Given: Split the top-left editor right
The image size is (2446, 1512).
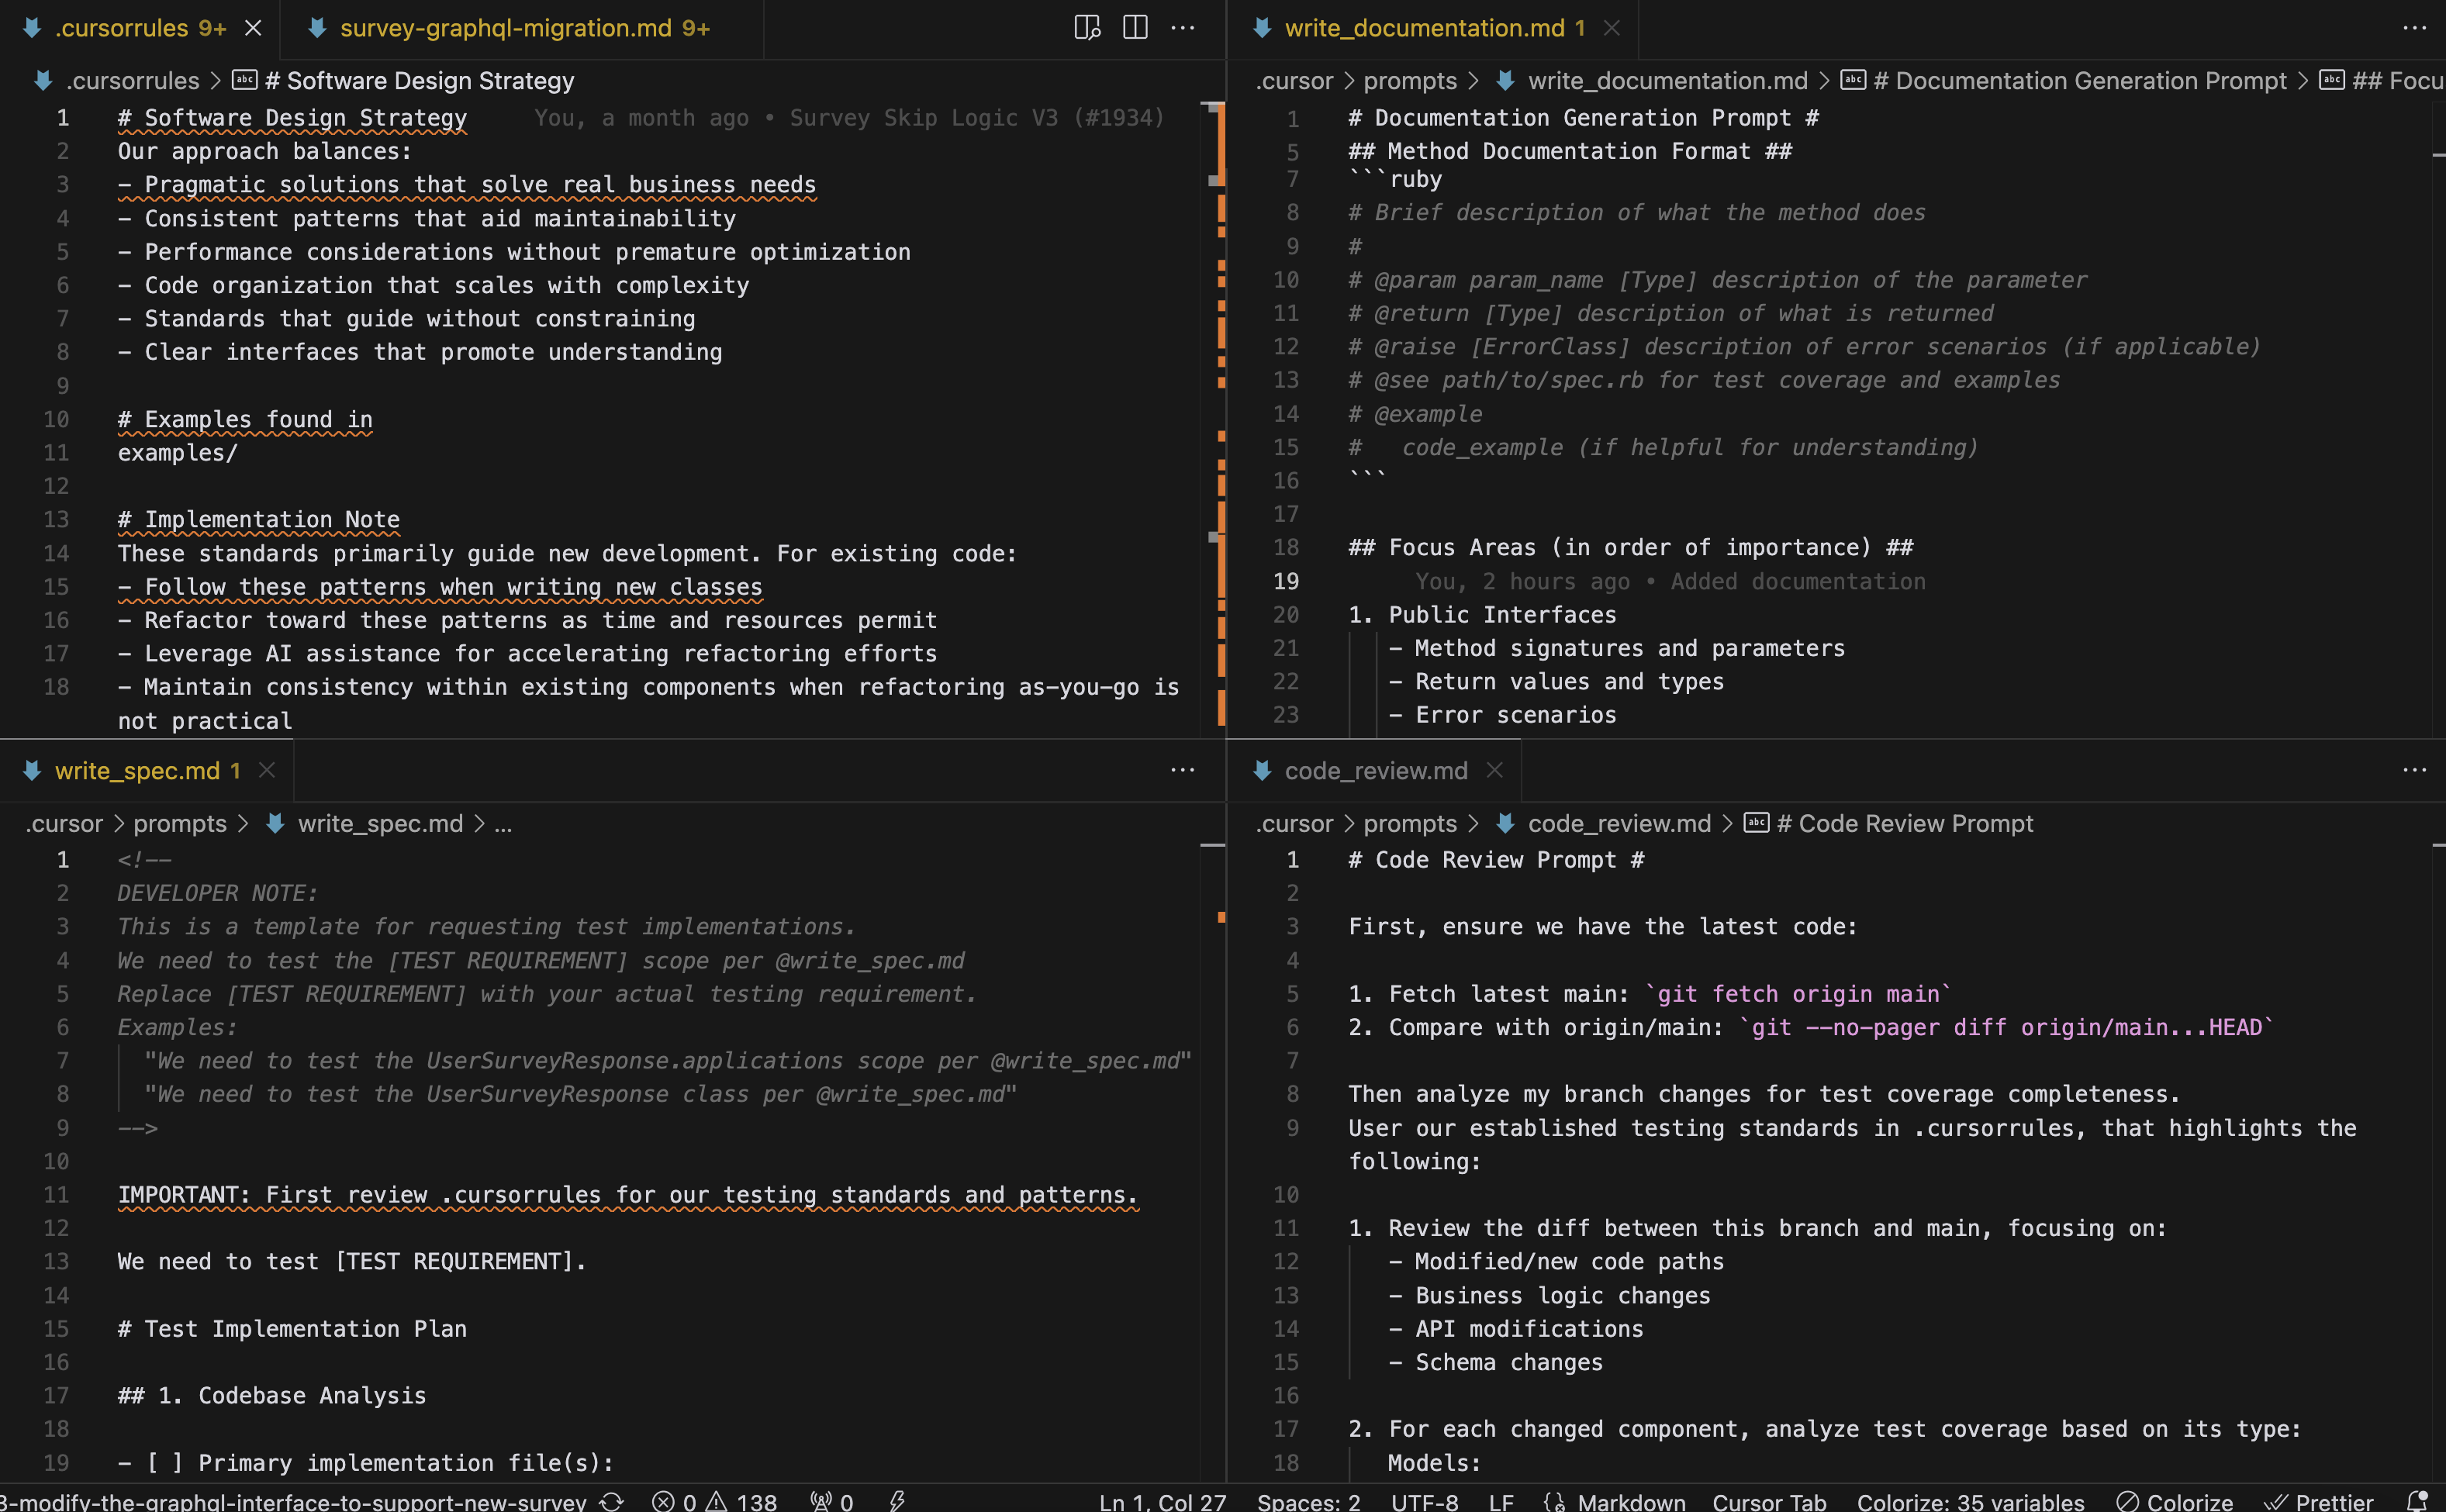Looking at the screenshot, I should (1135, 28).
